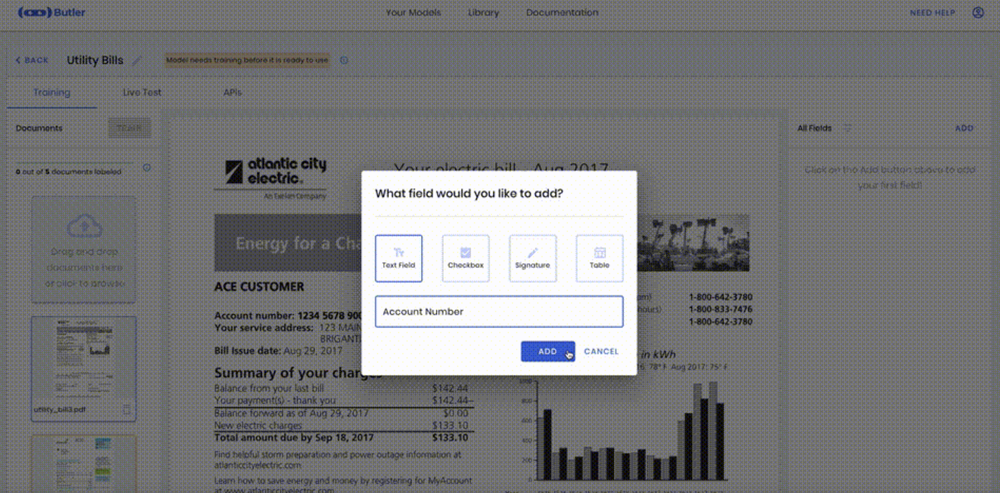Switch to the Live Test tab

(142, 92)
